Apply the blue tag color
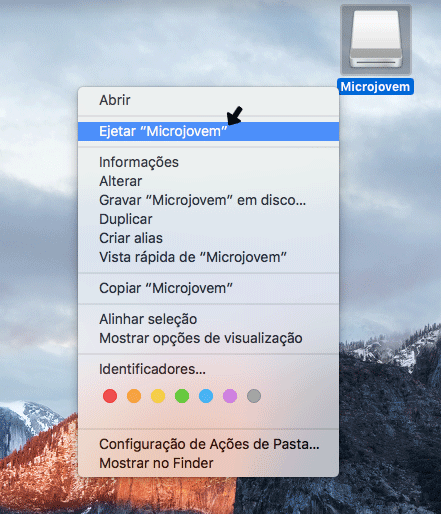This screenshot has height=514, width=441. (x=206, y=396)
